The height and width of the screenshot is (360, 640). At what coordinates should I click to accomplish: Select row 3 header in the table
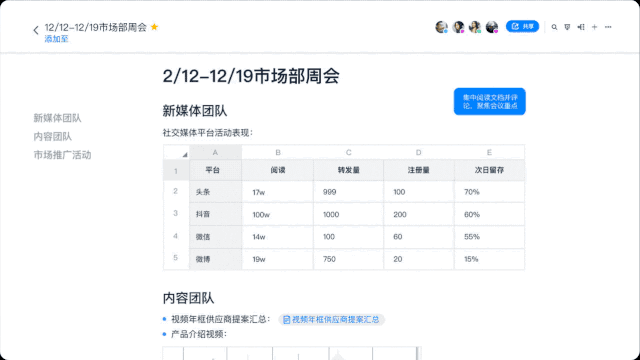pyautogui.click(x=176, y=213)
